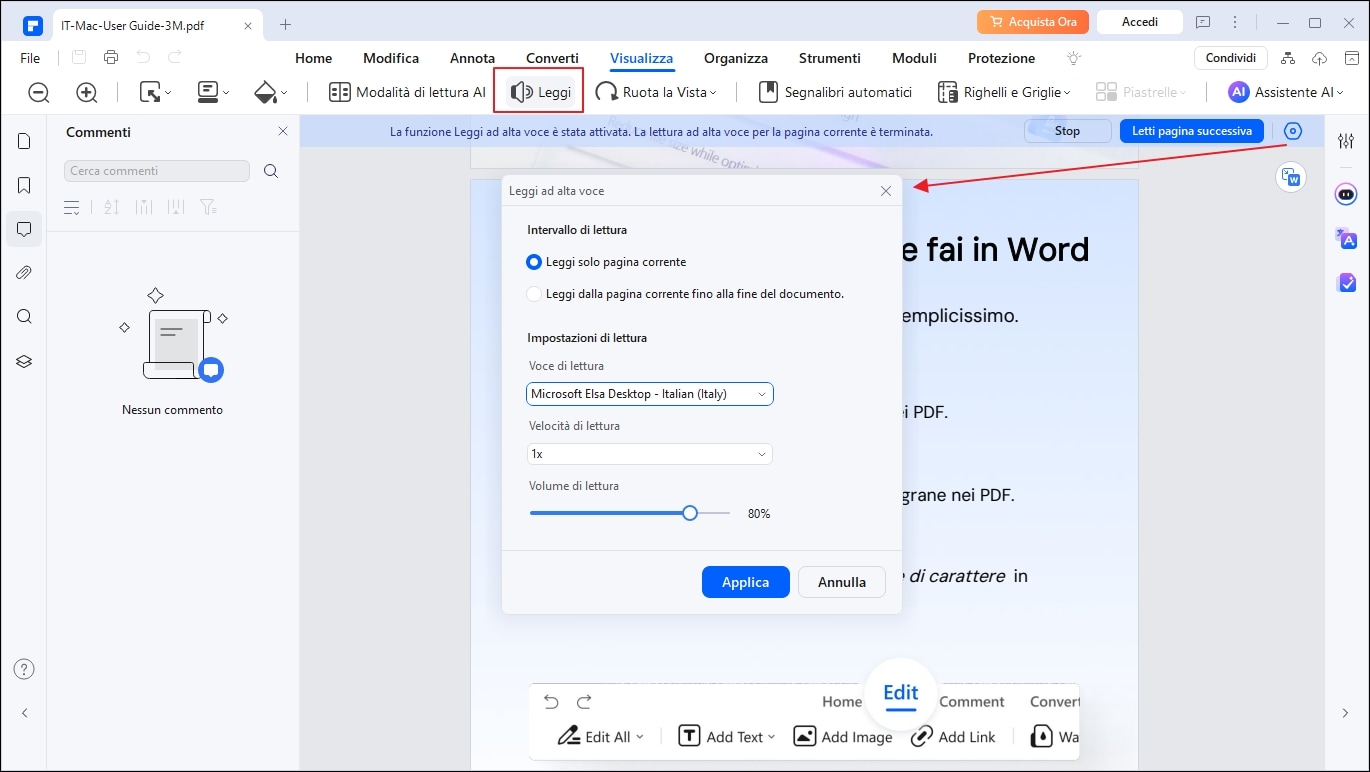Click the zoom in magnifier icon

(87, 93)
